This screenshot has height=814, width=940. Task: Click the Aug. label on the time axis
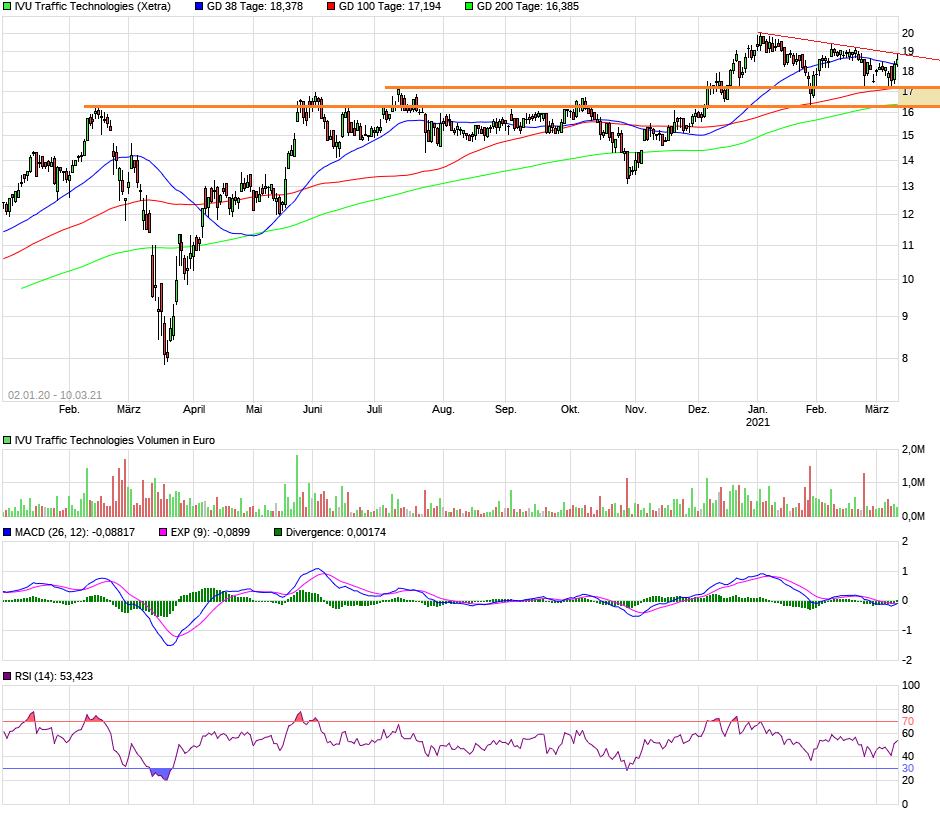pyautogui.click(x=443, y=409)
